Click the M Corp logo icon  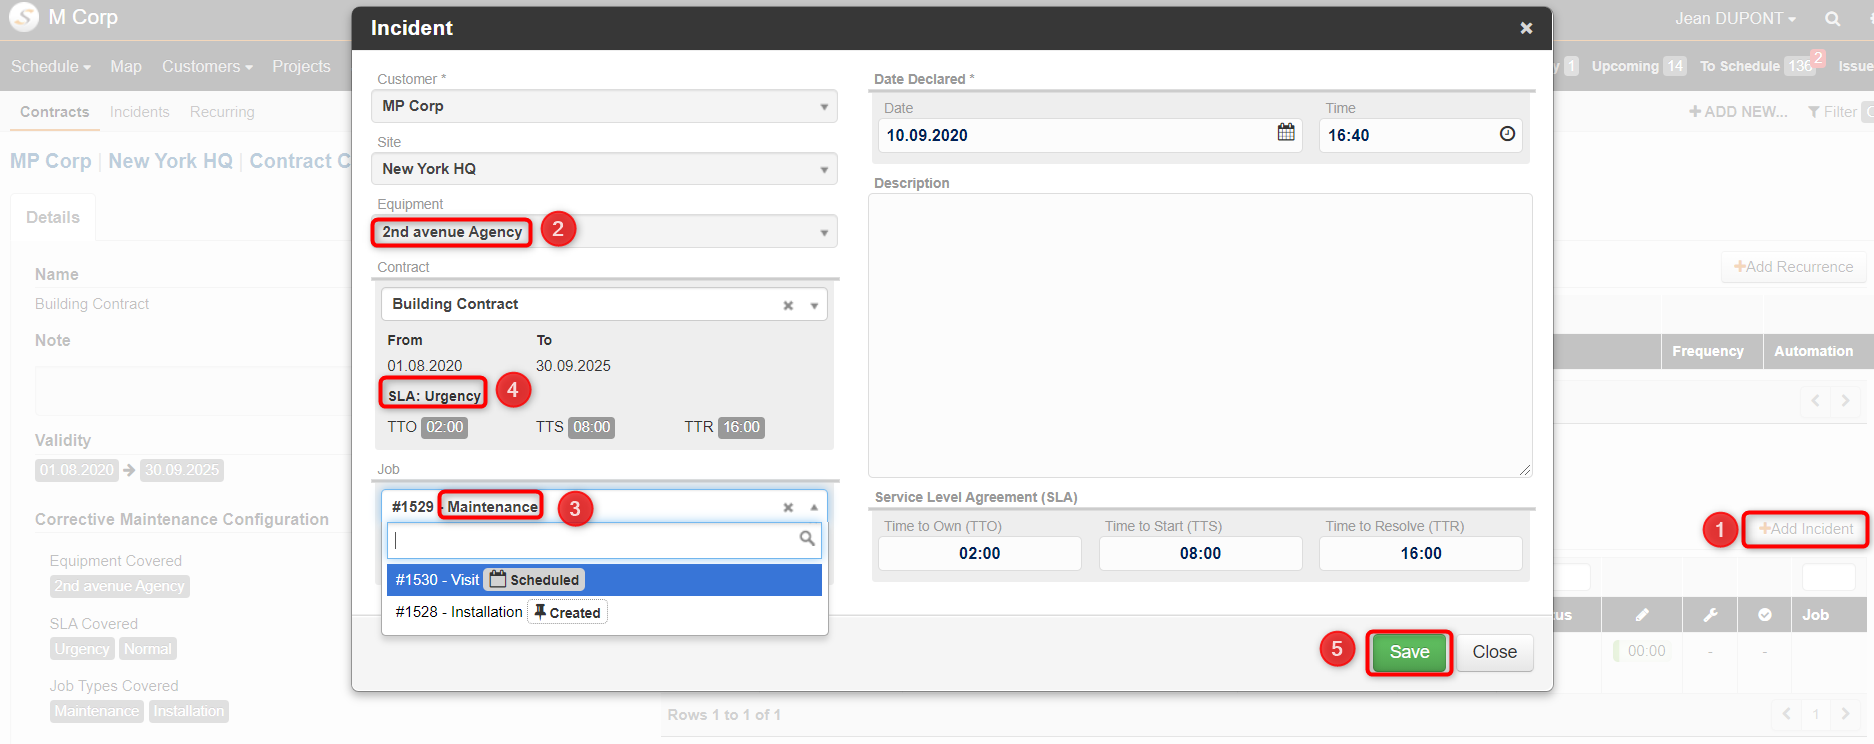(x=23, y=17)
